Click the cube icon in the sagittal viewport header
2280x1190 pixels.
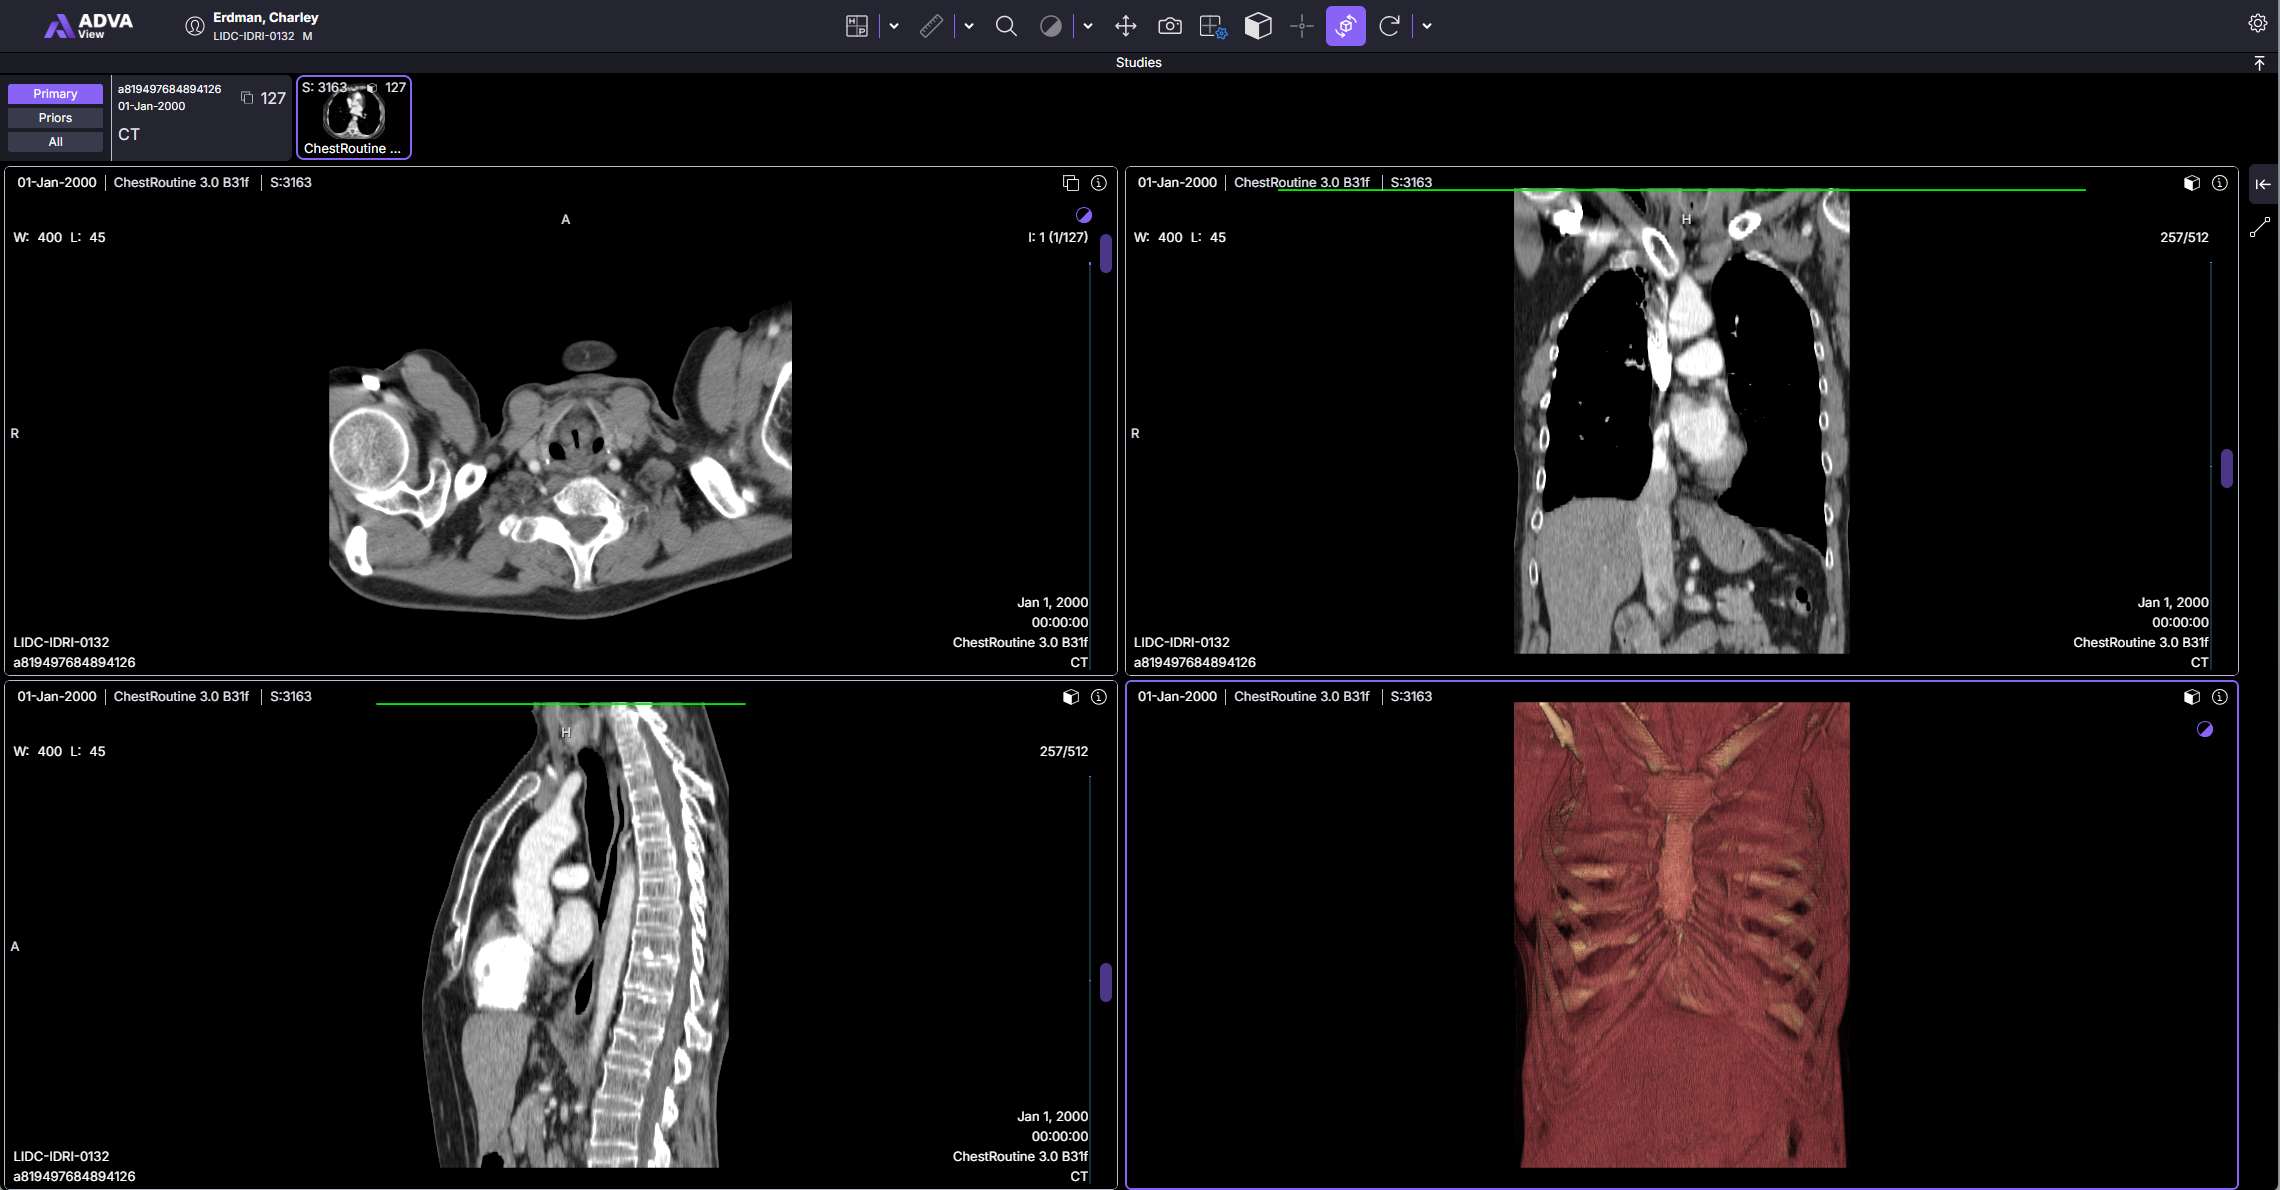click(1071, 697)
